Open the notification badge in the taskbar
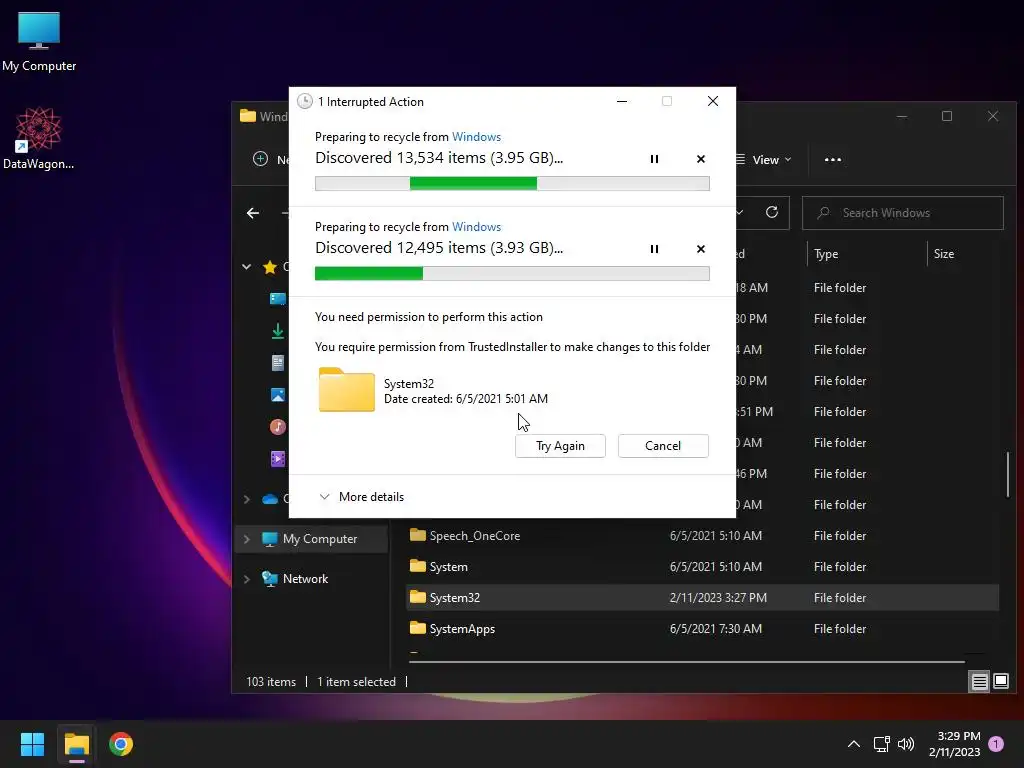 coord(996,744)
